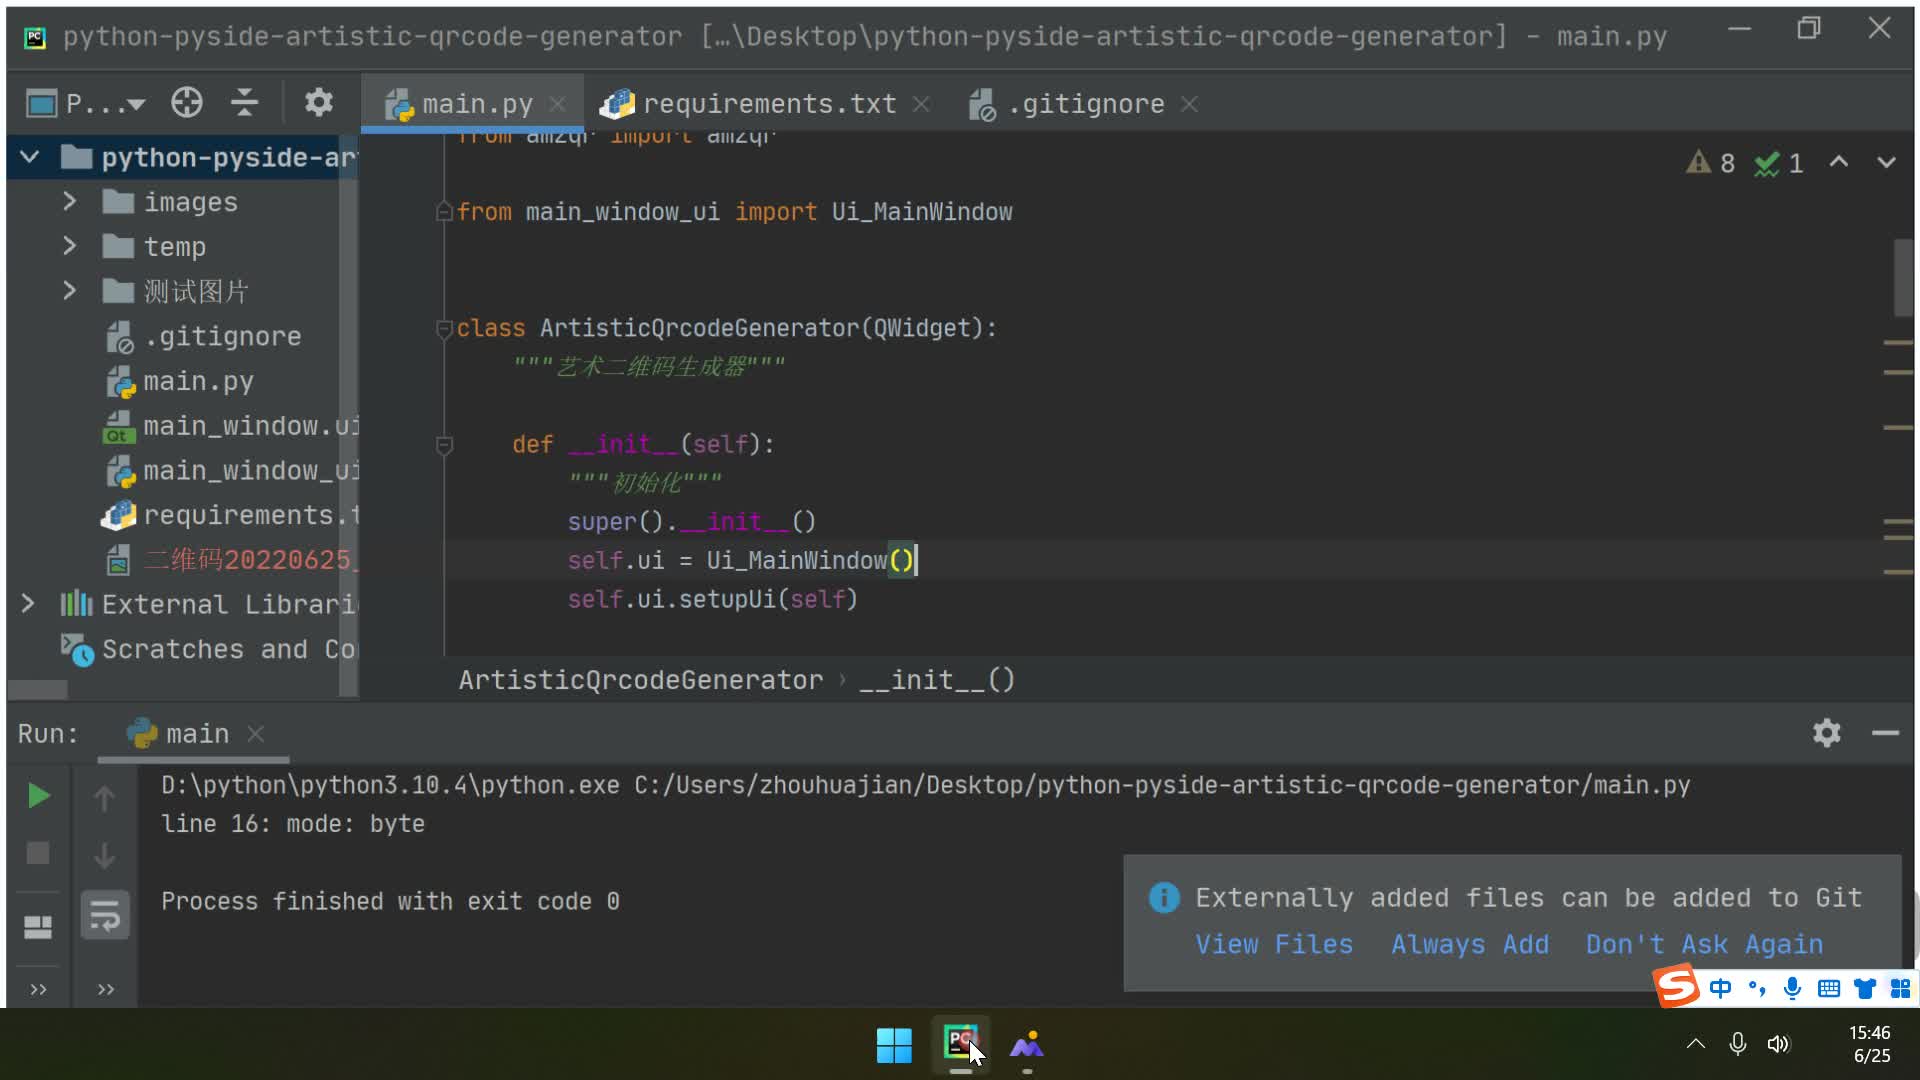This screenshot has height=1080, width=1920.
Task: Toggle soft-wrap in the Run console
Action: [x=105, y=915]
